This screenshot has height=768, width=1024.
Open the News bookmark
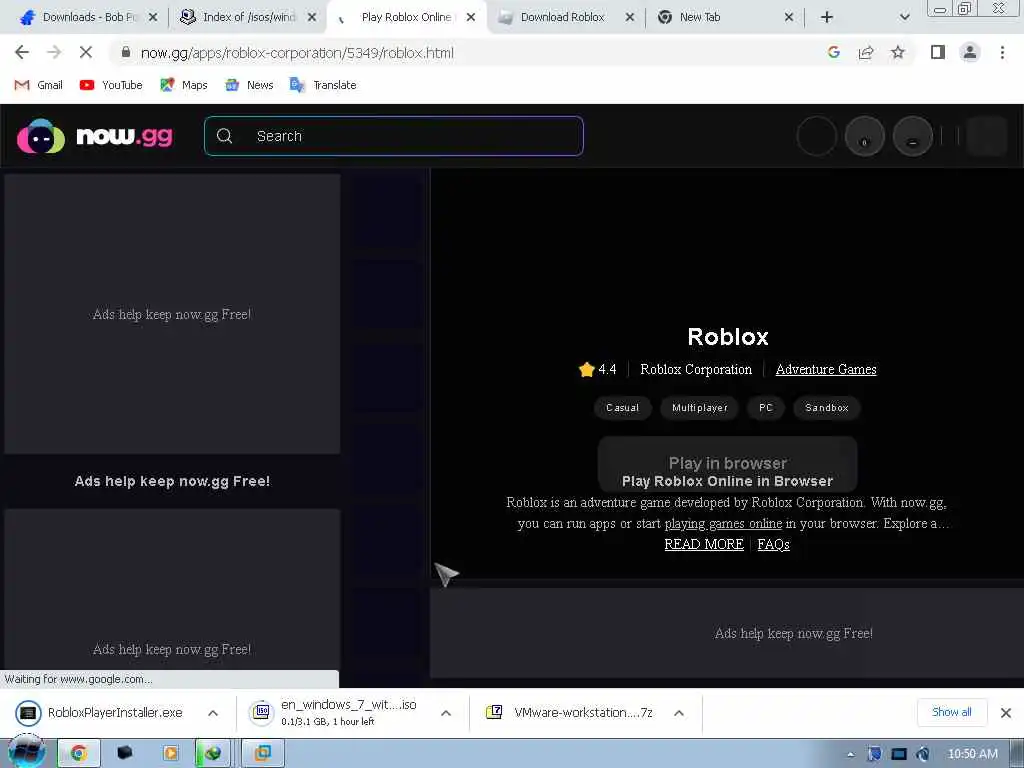coord(249,85)
